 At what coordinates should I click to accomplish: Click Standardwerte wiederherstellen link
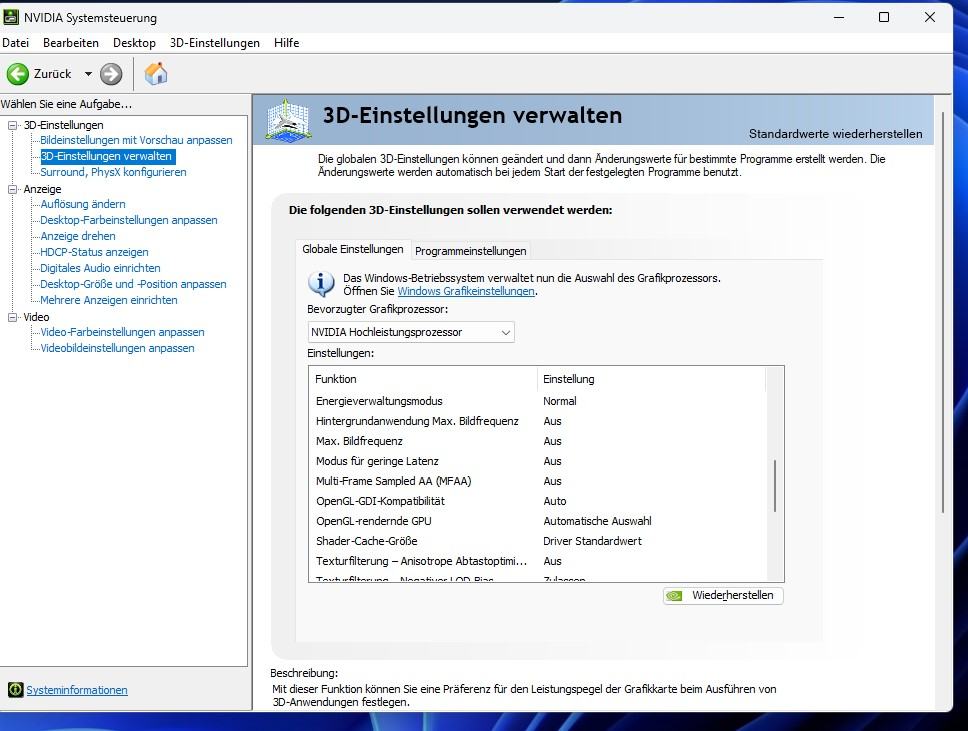[x=835, y=134]
